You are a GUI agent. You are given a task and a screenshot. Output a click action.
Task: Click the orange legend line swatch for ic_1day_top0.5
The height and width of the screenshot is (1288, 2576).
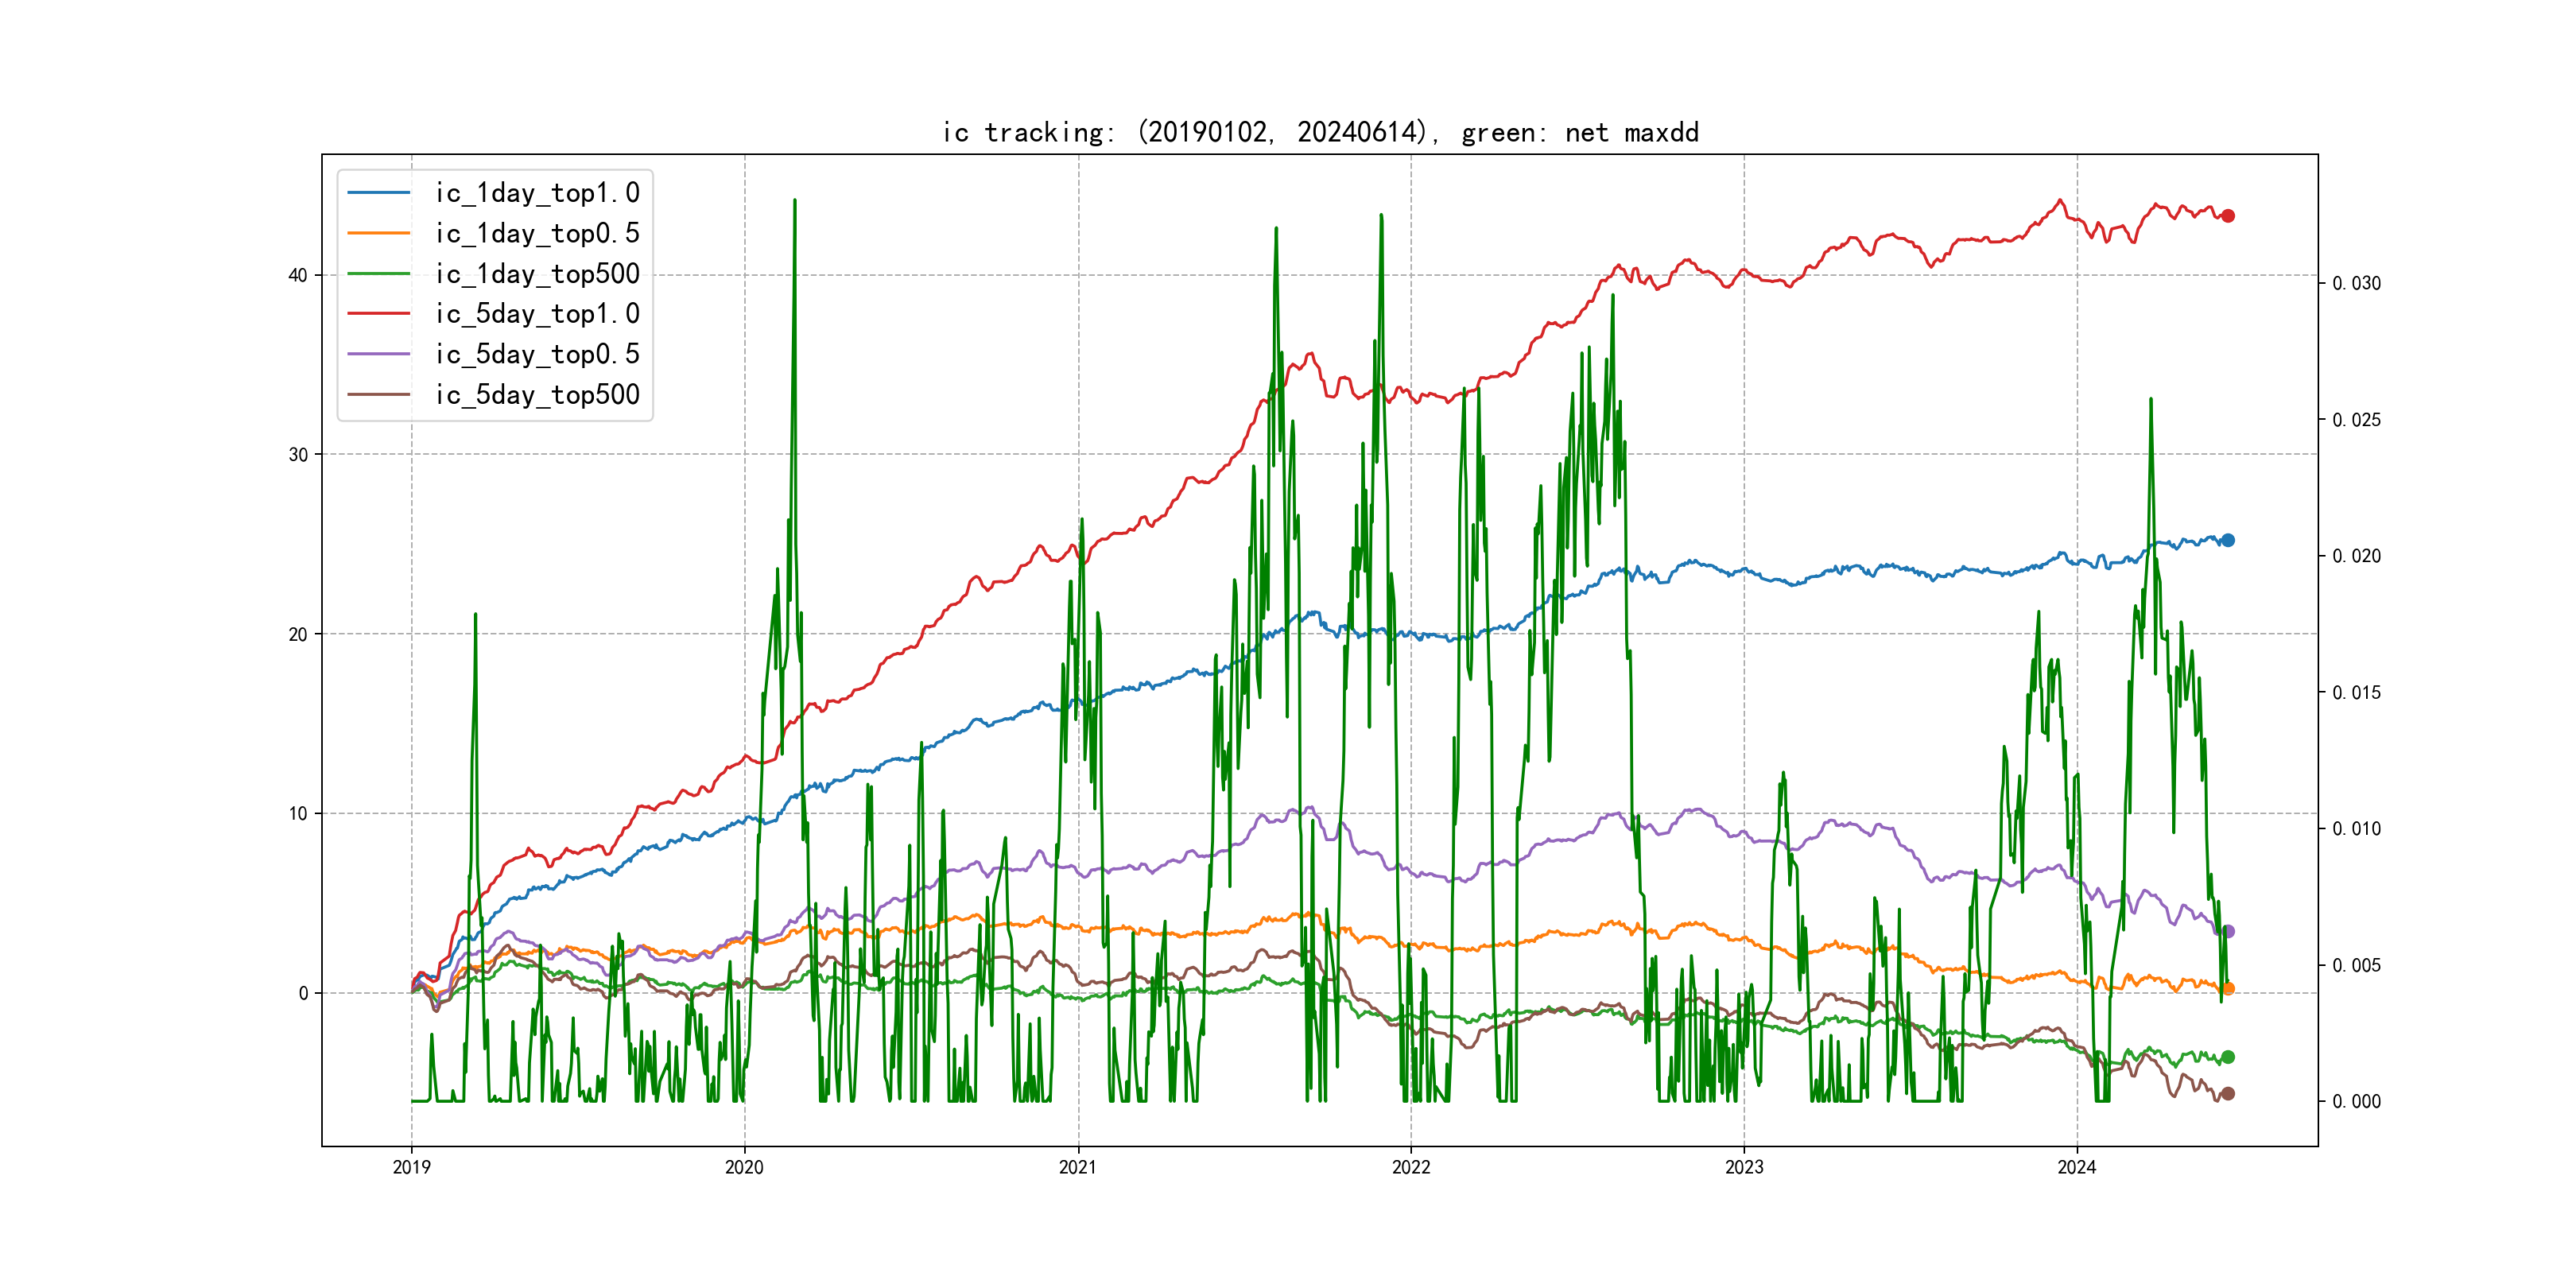[378, 233]
